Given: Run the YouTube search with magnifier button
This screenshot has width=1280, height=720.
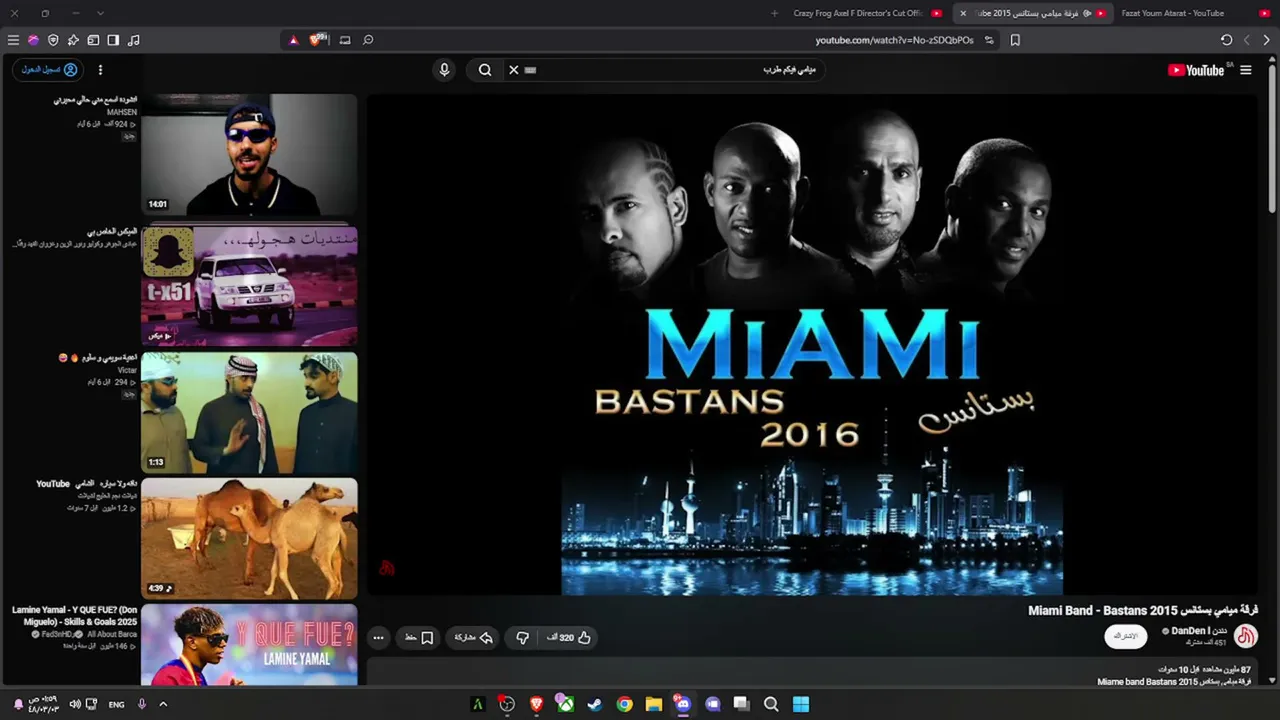Looking at the screenshot, I should [x=485, y=70].
